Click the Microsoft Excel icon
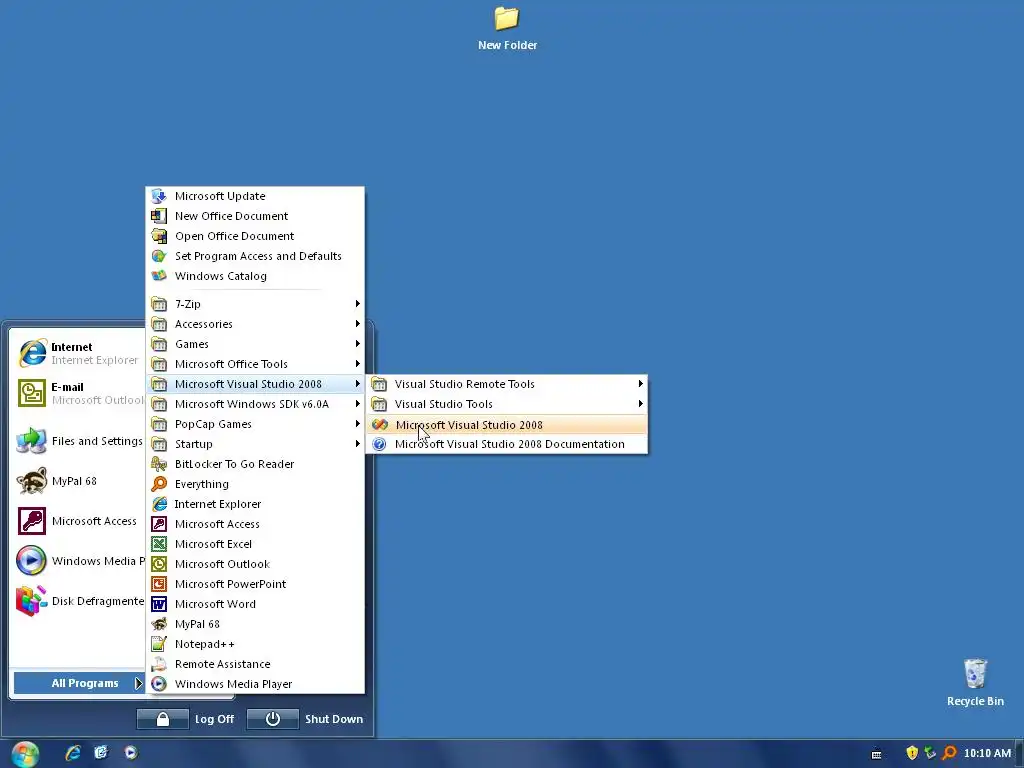 coord(159,544)
